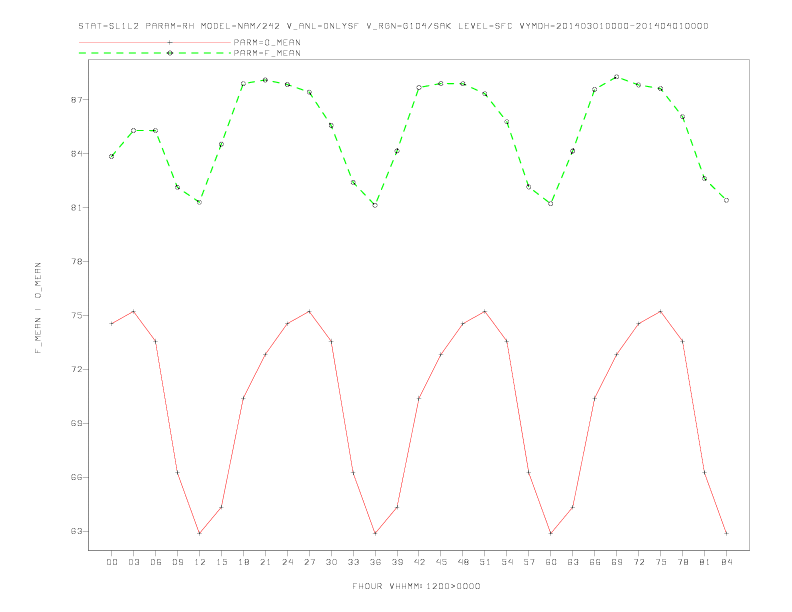Click y-axis tick label 69

tap(76, 423)
